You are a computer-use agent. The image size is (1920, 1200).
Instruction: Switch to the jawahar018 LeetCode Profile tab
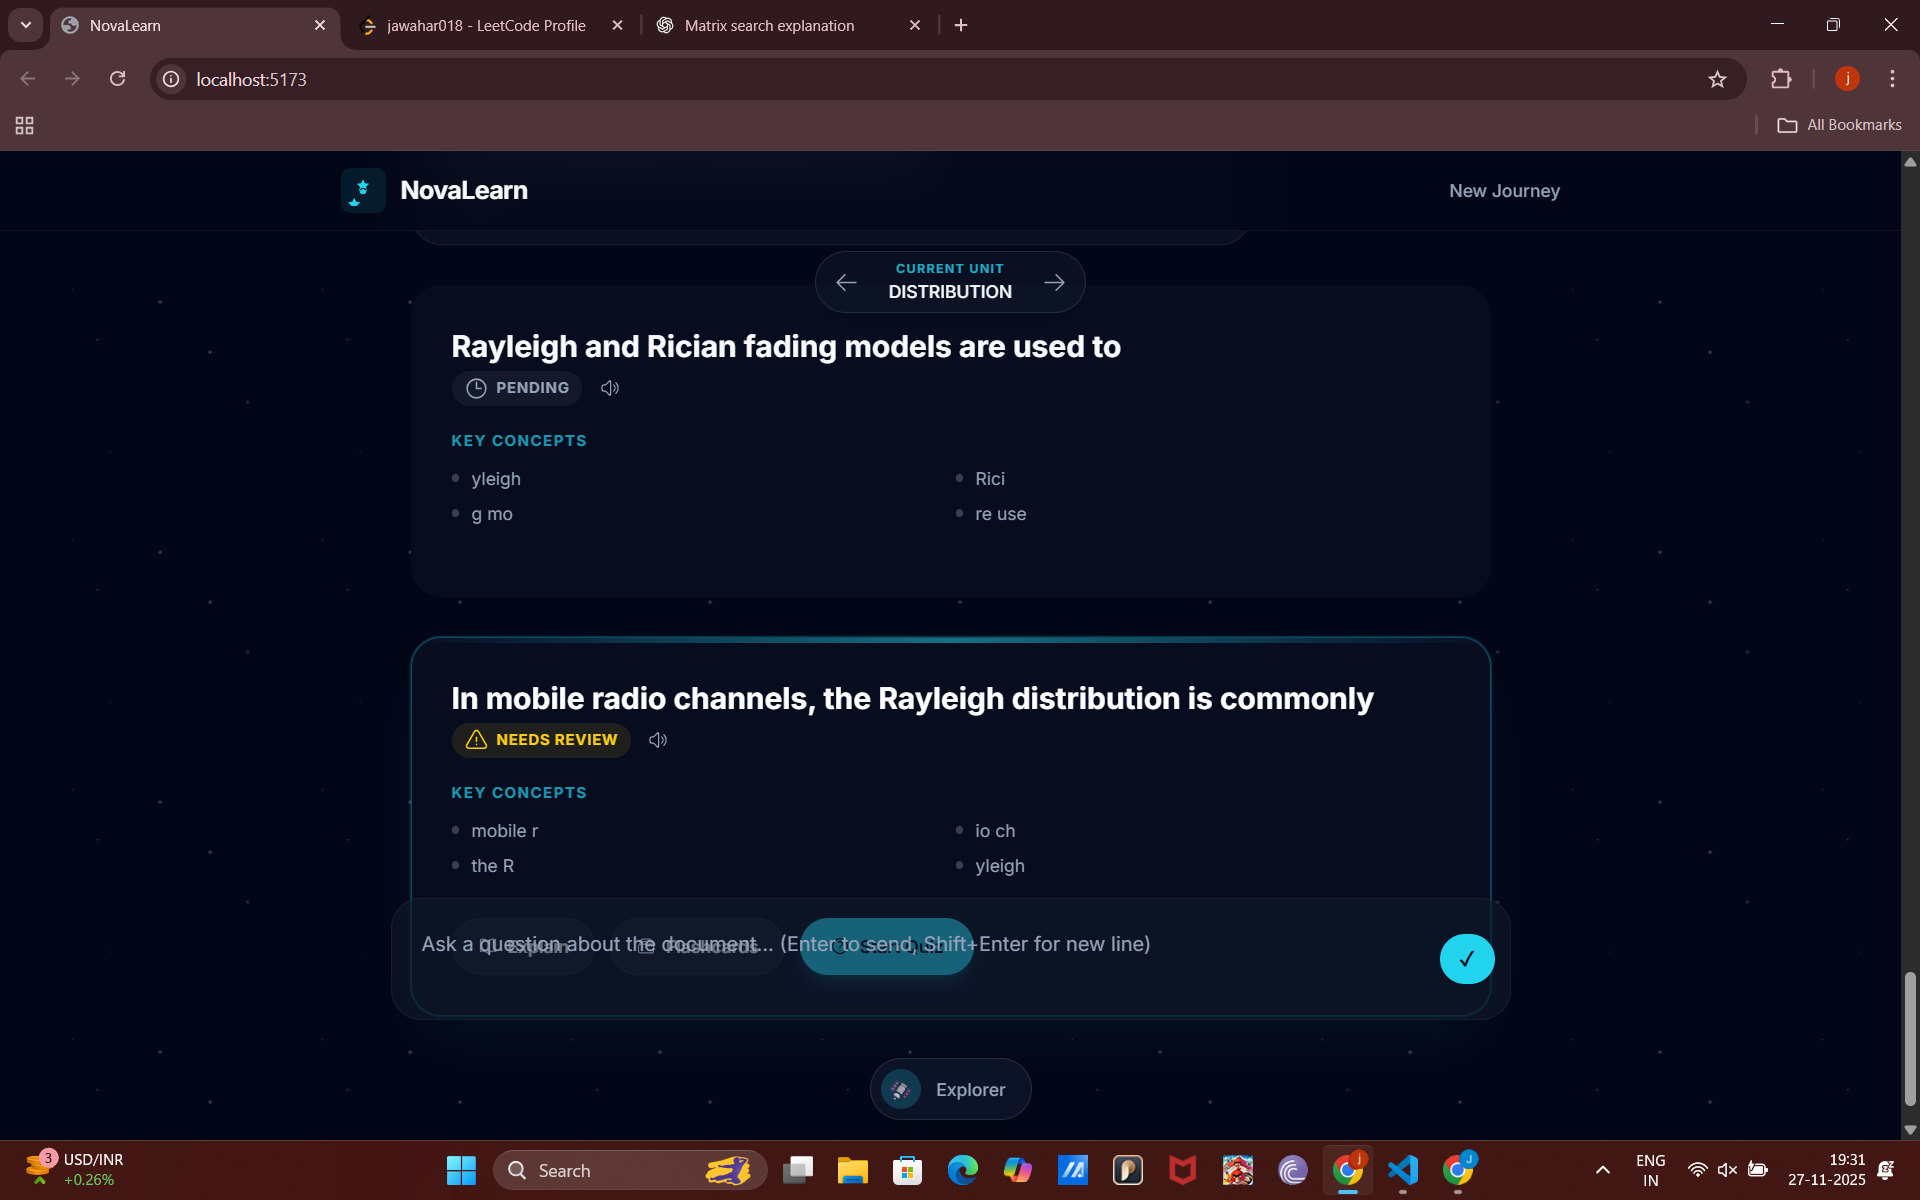tap(486, 25)
